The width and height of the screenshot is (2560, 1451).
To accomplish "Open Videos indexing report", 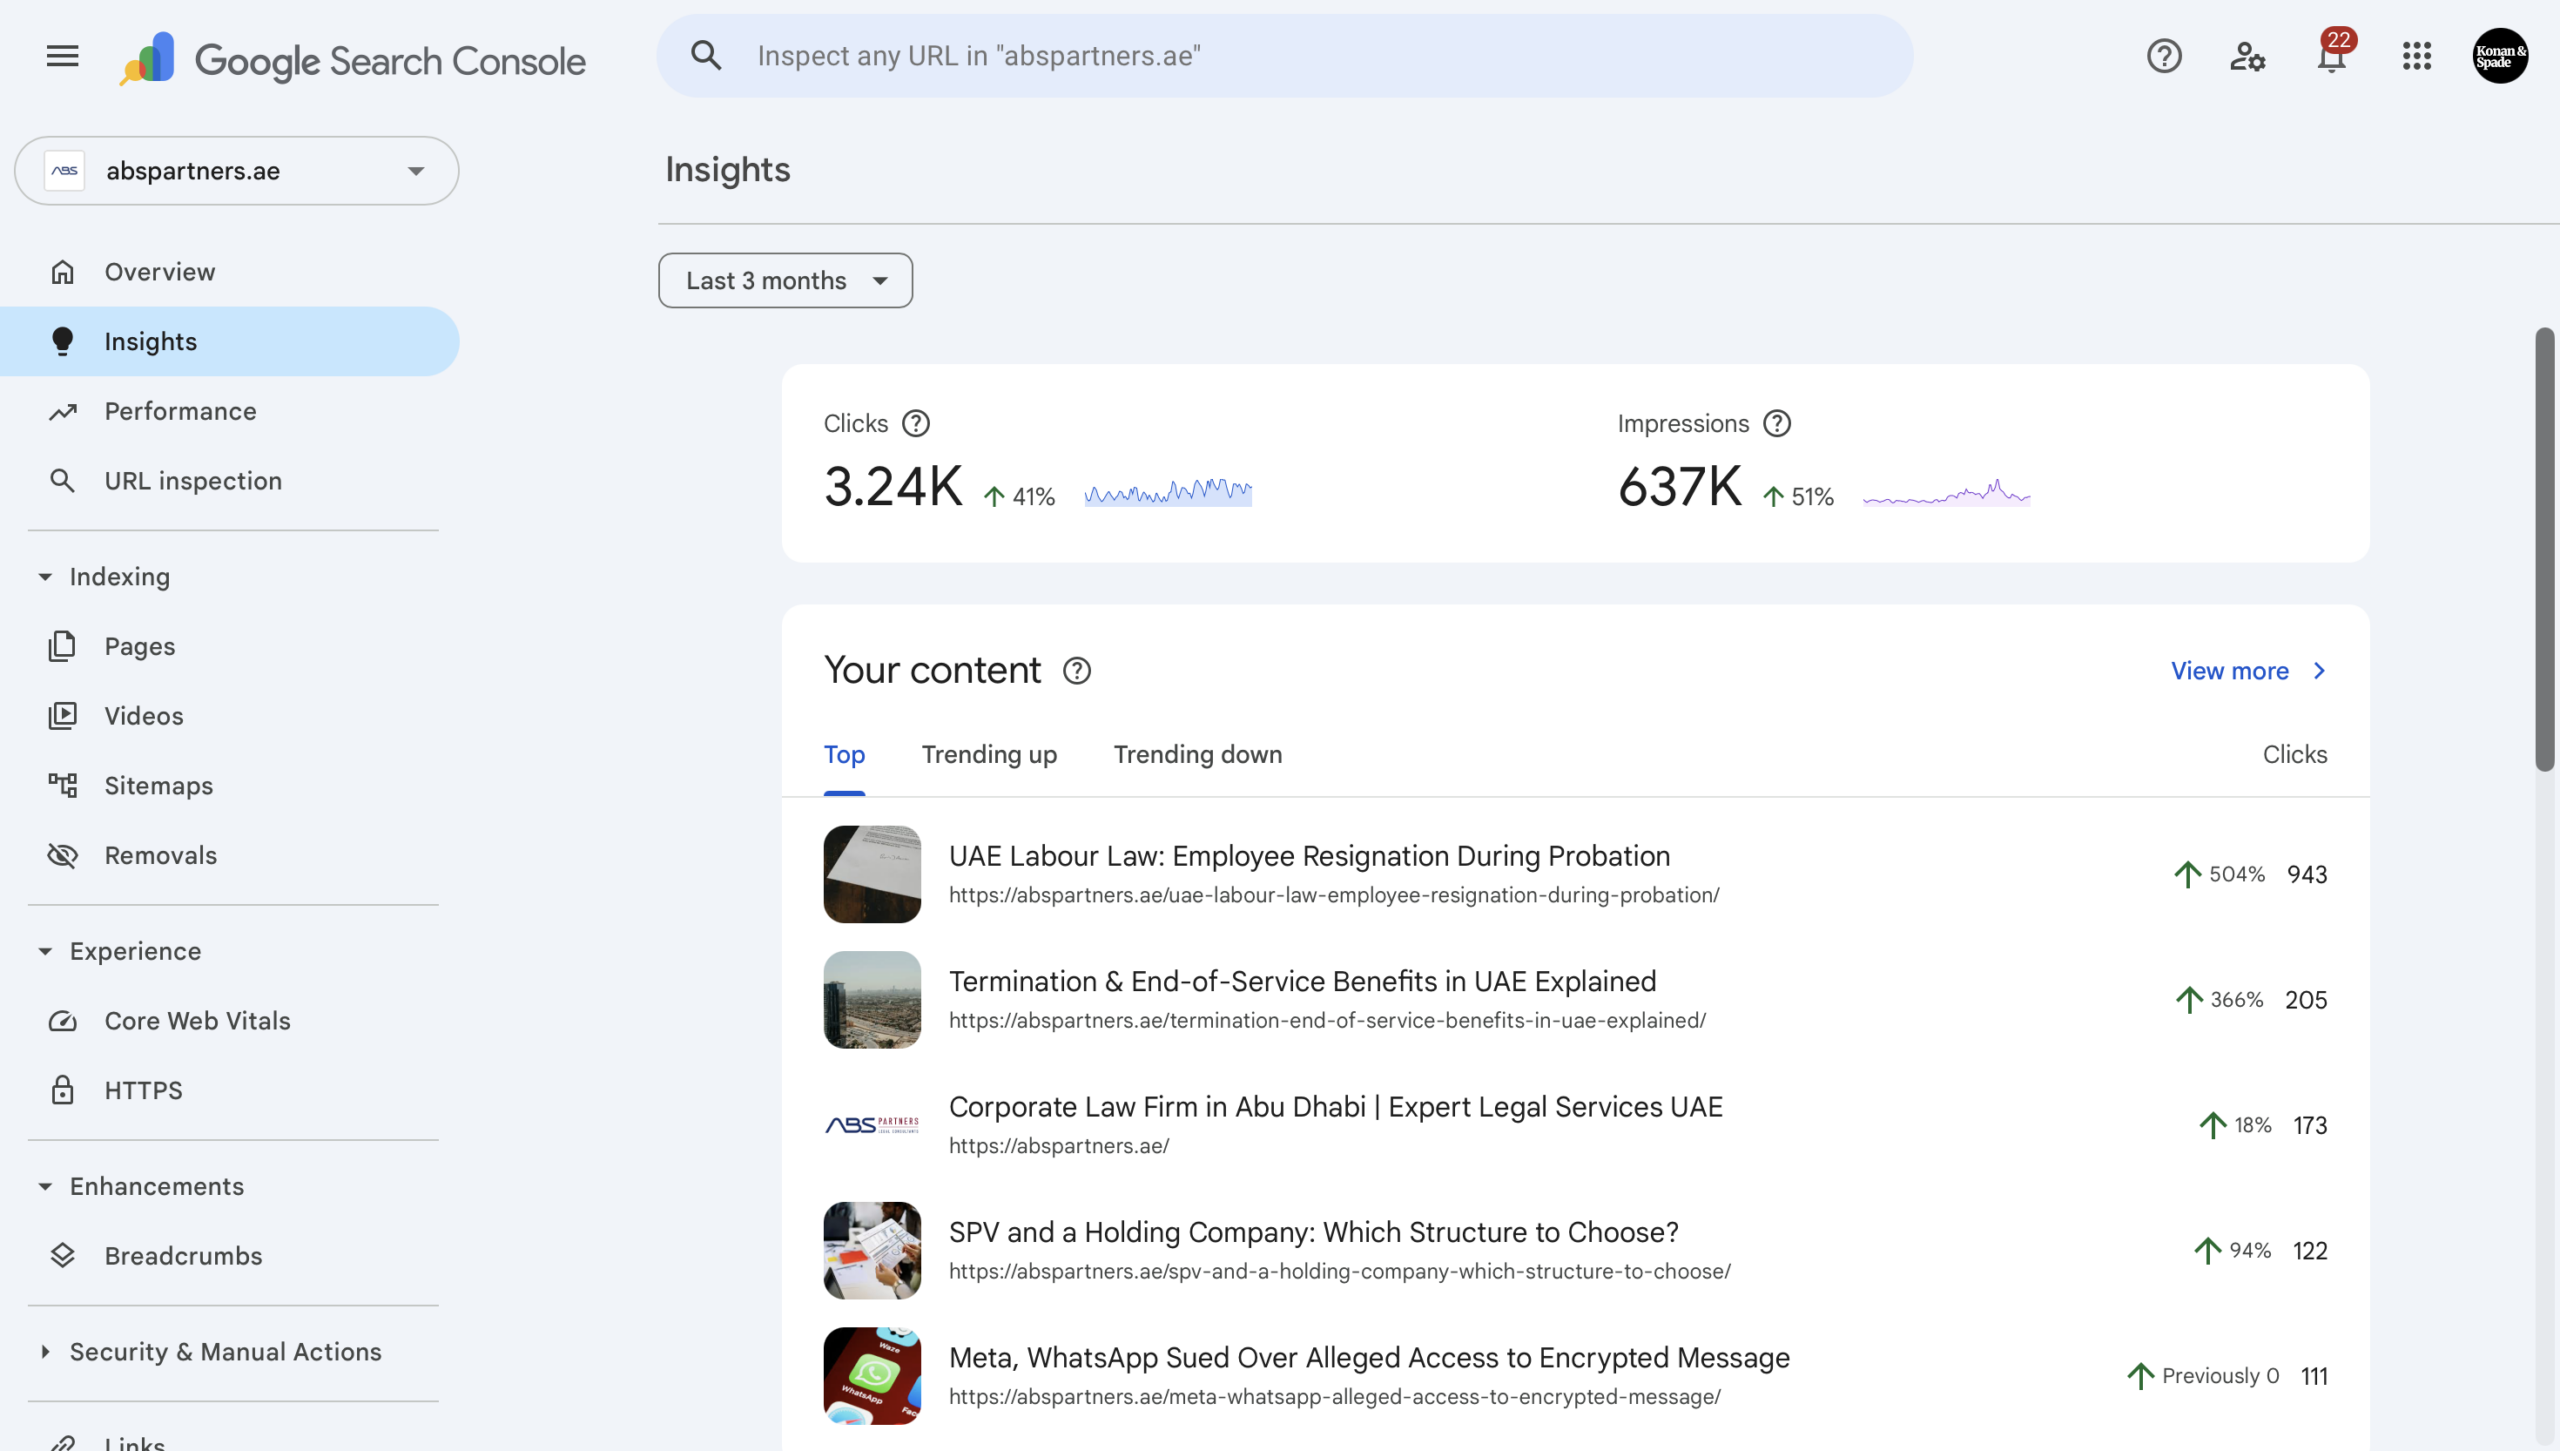I will (230, 716).
